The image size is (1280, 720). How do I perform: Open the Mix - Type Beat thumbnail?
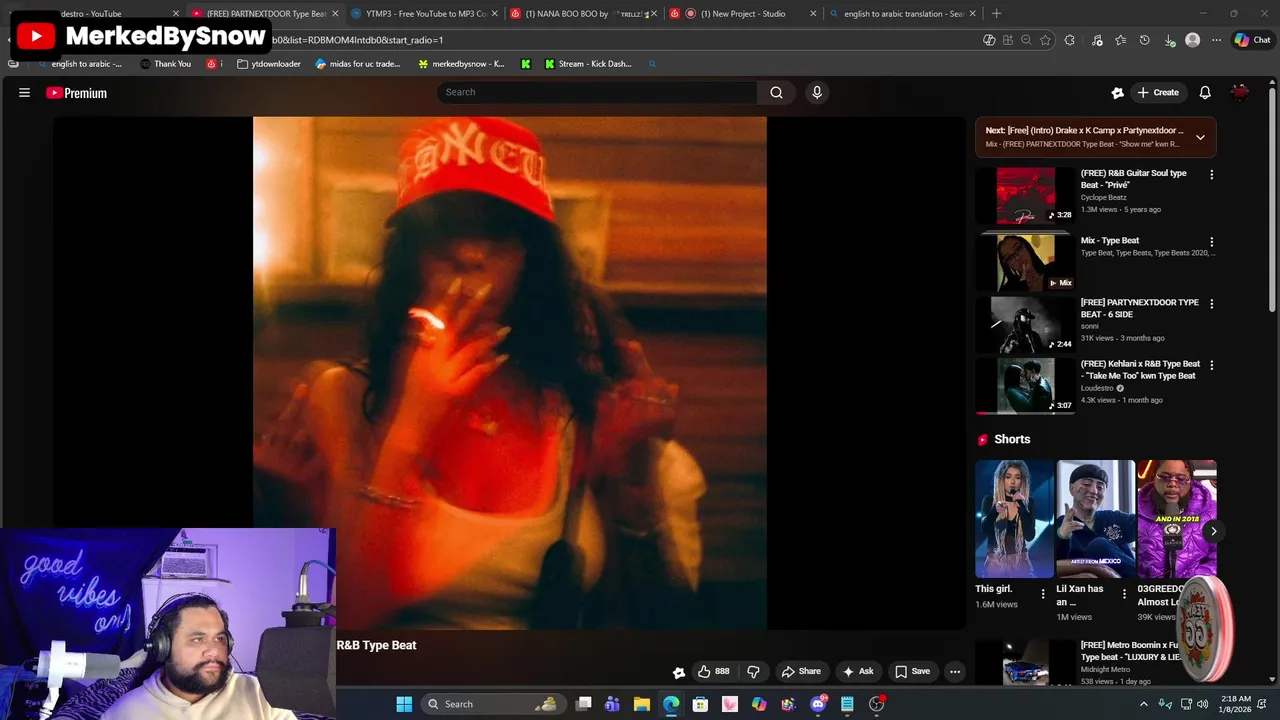point(1025,262)
